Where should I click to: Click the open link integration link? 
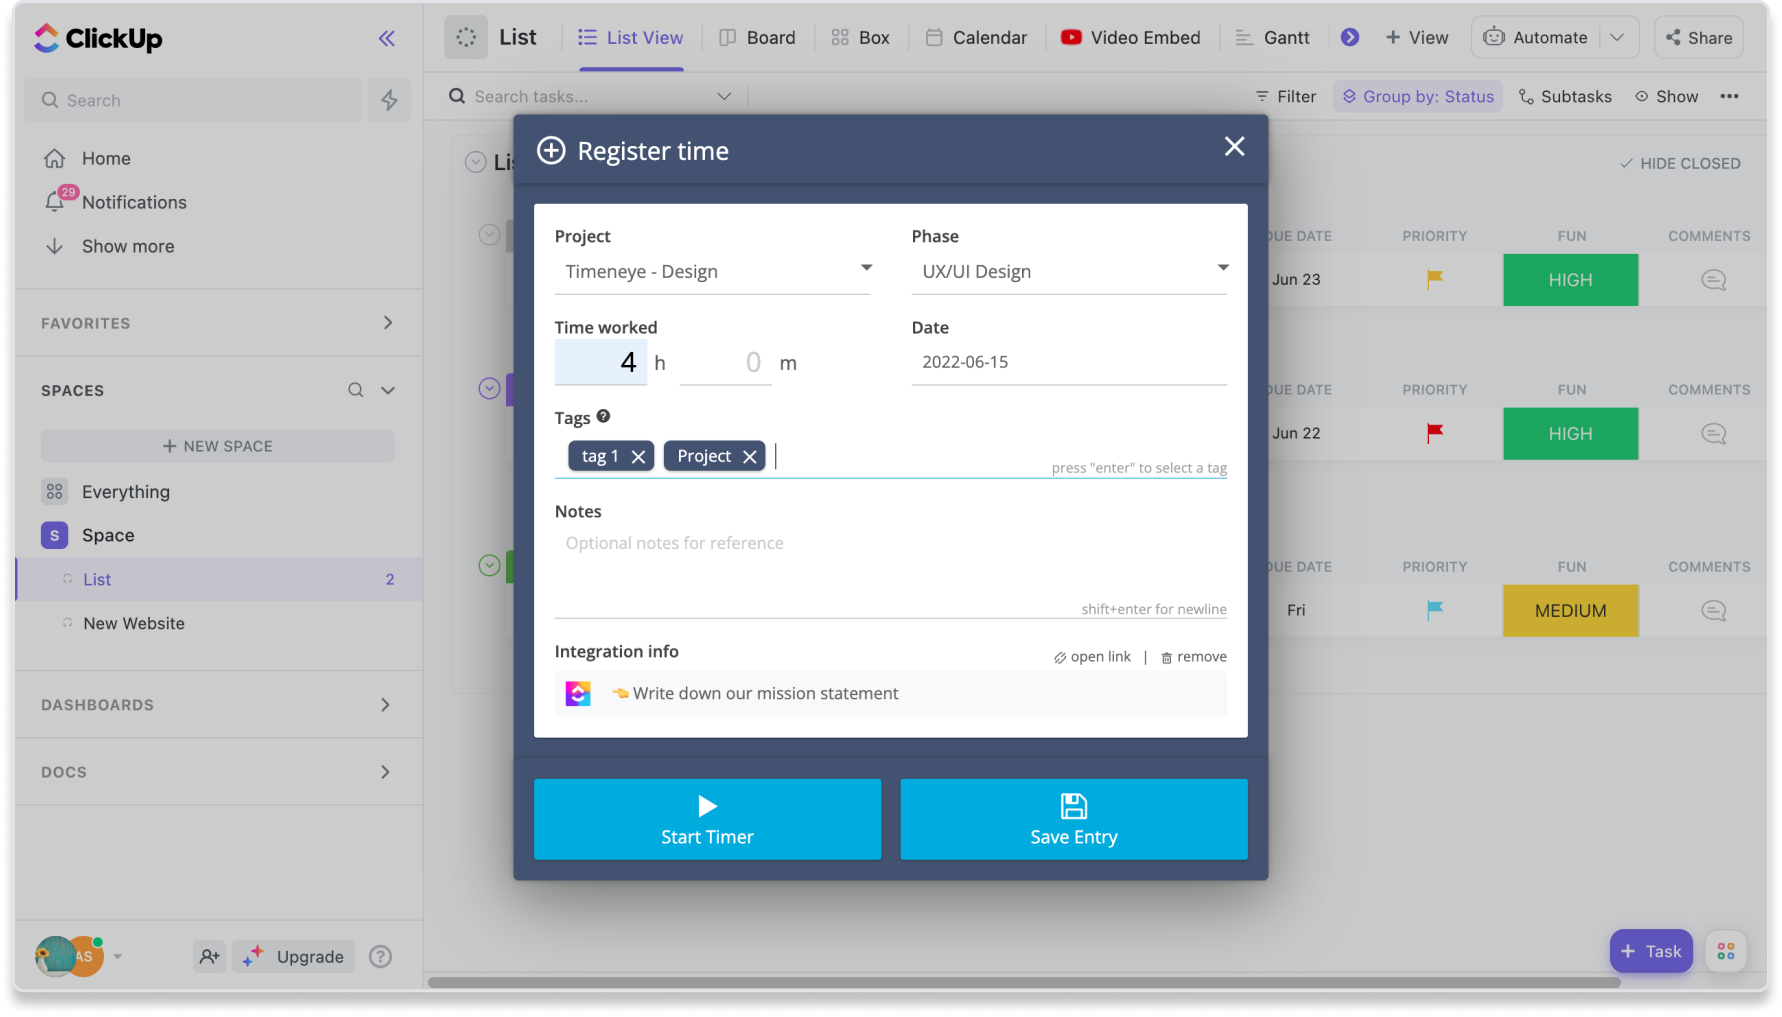[x=1092, y=656]
